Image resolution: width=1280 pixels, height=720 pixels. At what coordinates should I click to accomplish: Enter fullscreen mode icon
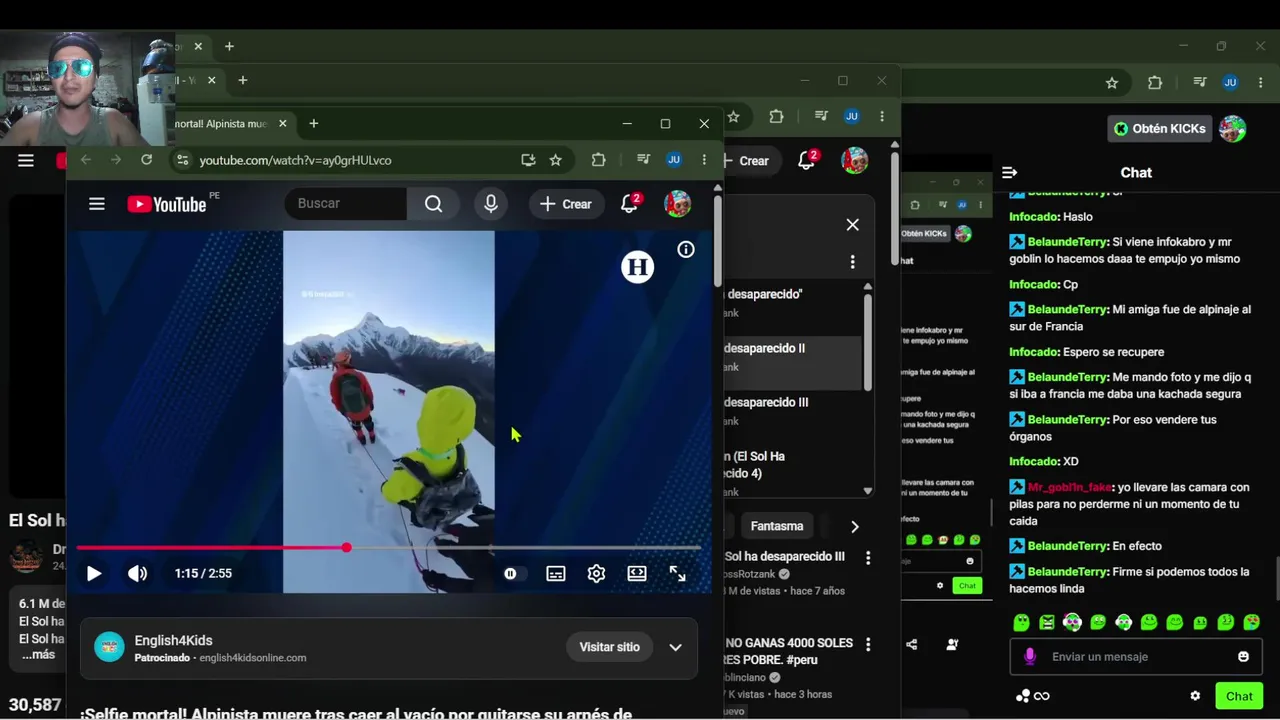coord(677,573)
